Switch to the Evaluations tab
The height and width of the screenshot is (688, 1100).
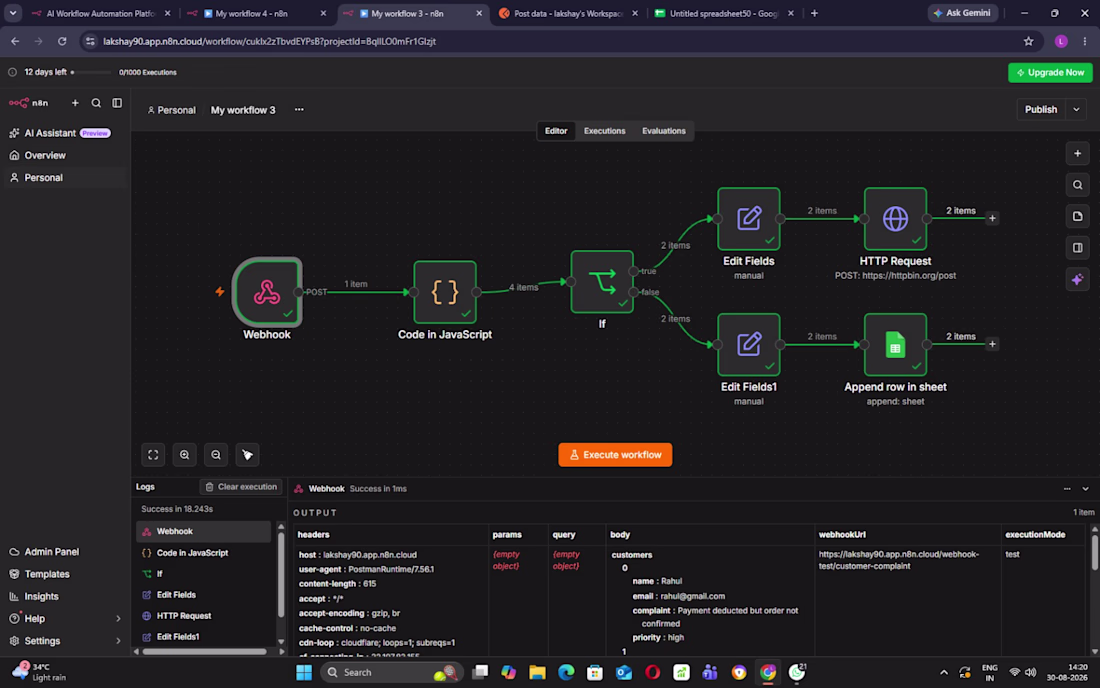(664, 131)
